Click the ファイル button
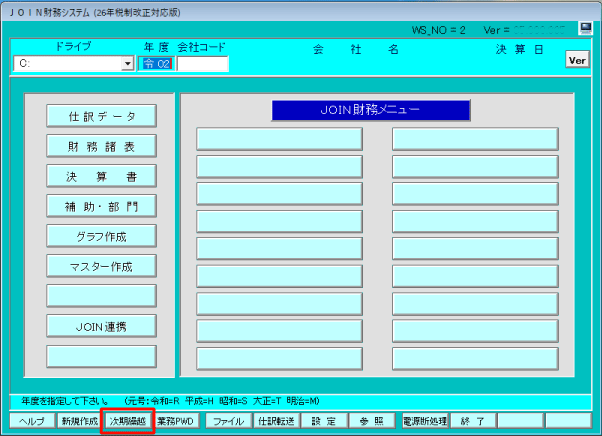 coord(229,421)
